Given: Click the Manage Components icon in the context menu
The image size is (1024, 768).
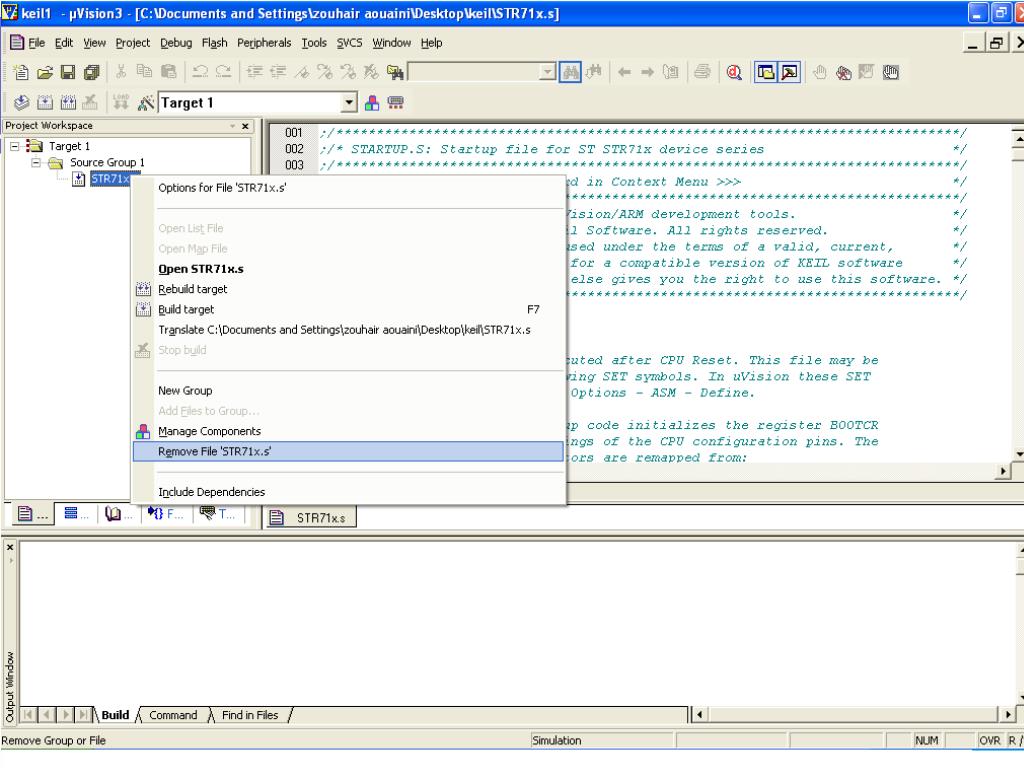Looking at the screenshot, I should (143, 432).
